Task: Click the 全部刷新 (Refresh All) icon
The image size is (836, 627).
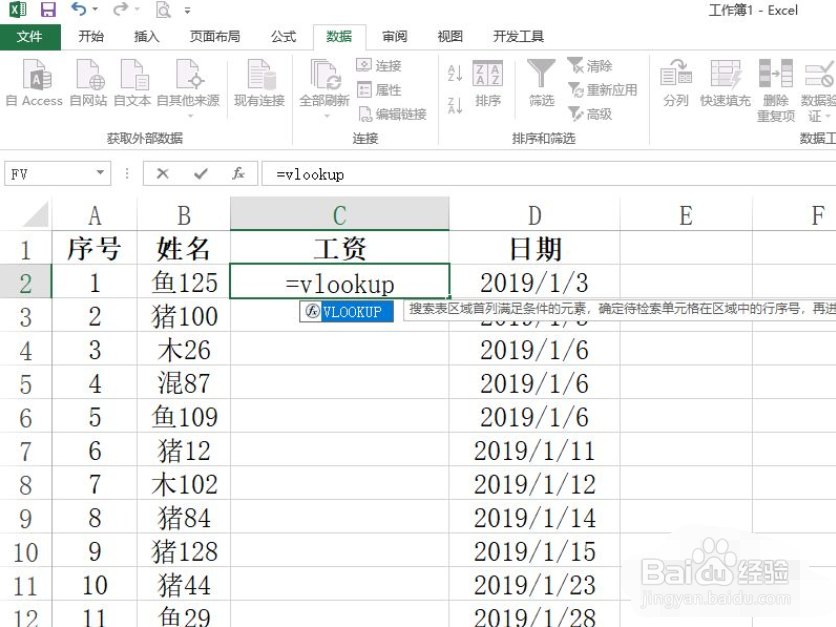Action: pos(324,75)
